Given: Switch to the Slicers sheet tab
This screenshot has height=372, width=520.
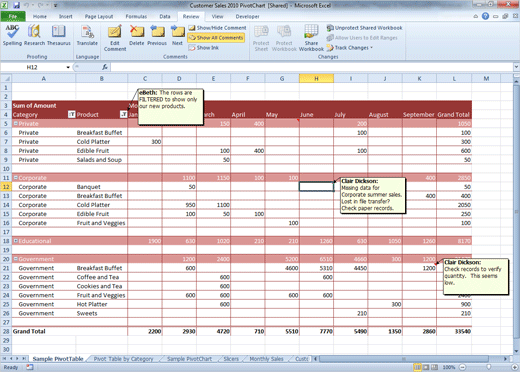Looking at the screenshot, I should coord(231,359).
